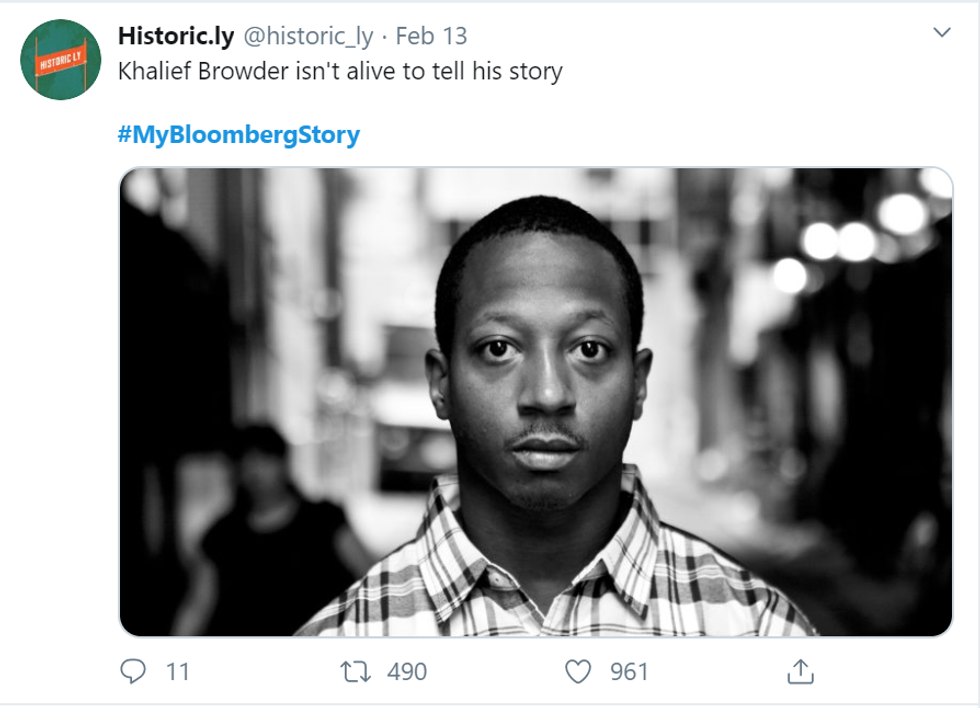Image resolution: width=980 pixels, height=708 pixels.
Task: Click the like count 961
Action: (x=630, y=671)
